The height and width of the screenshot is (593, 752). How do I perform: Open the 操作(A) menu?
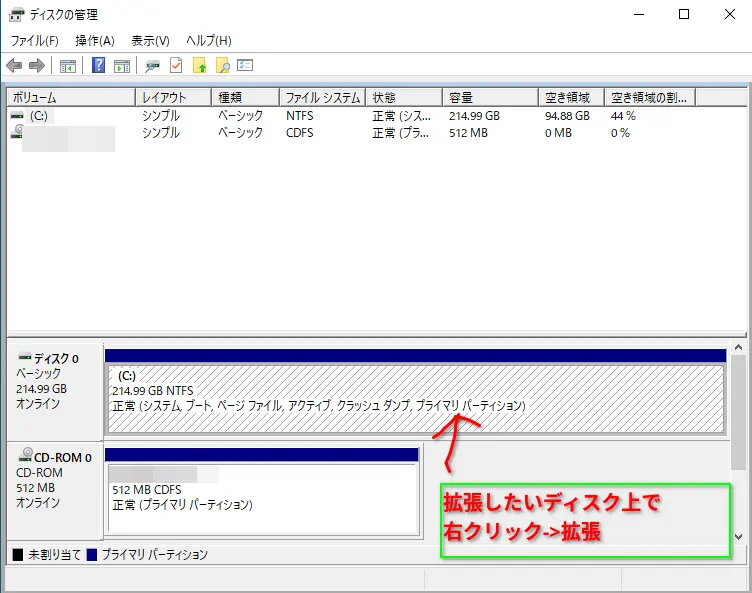(x=95, y=41)
